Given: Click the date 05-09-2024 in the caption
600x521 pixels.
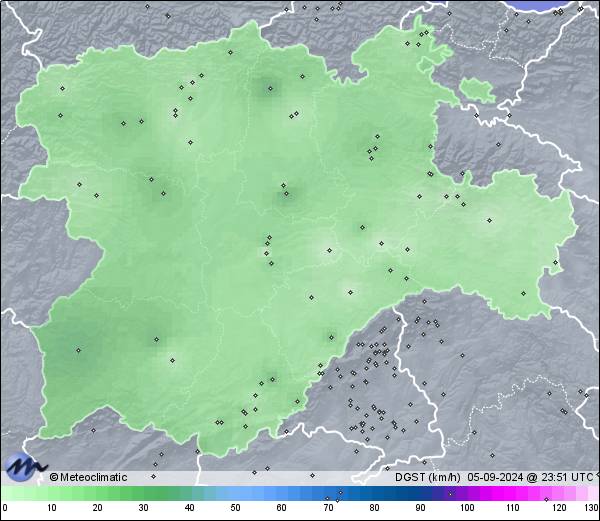Looking at the screenshot, I should pos(495,477).
